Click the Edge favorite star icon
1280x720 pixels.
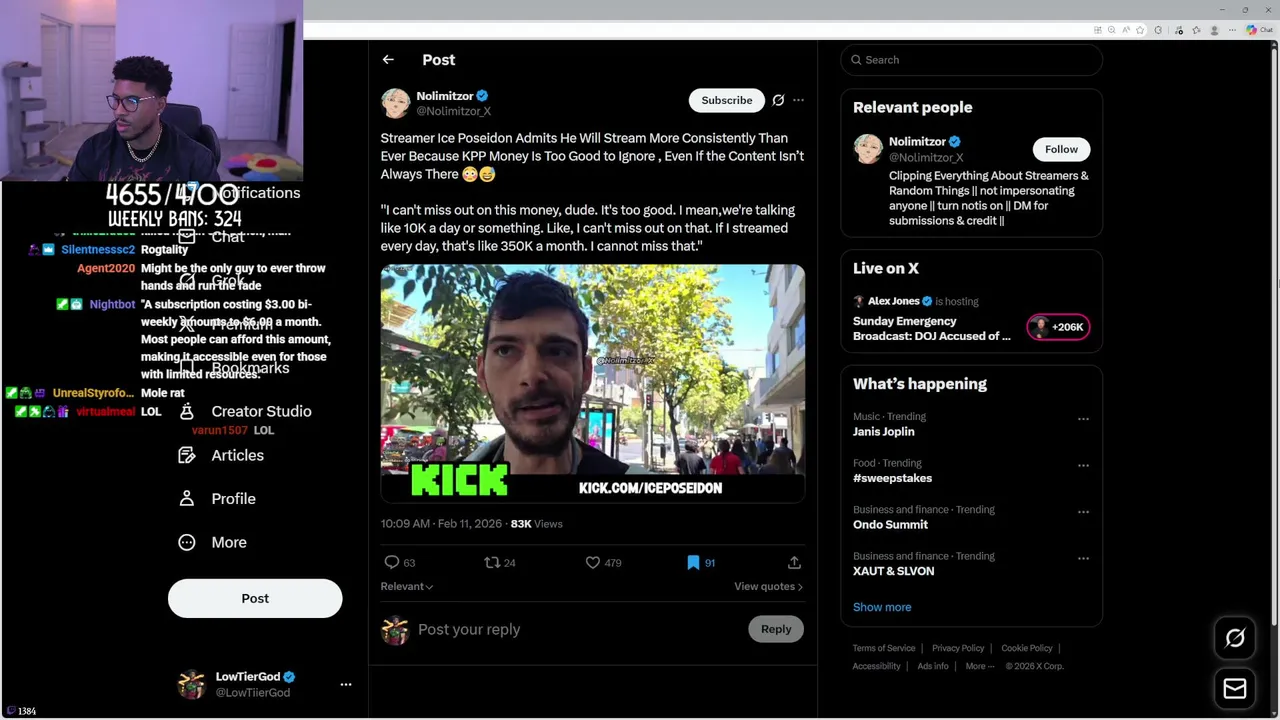[x=1140, y=30]
